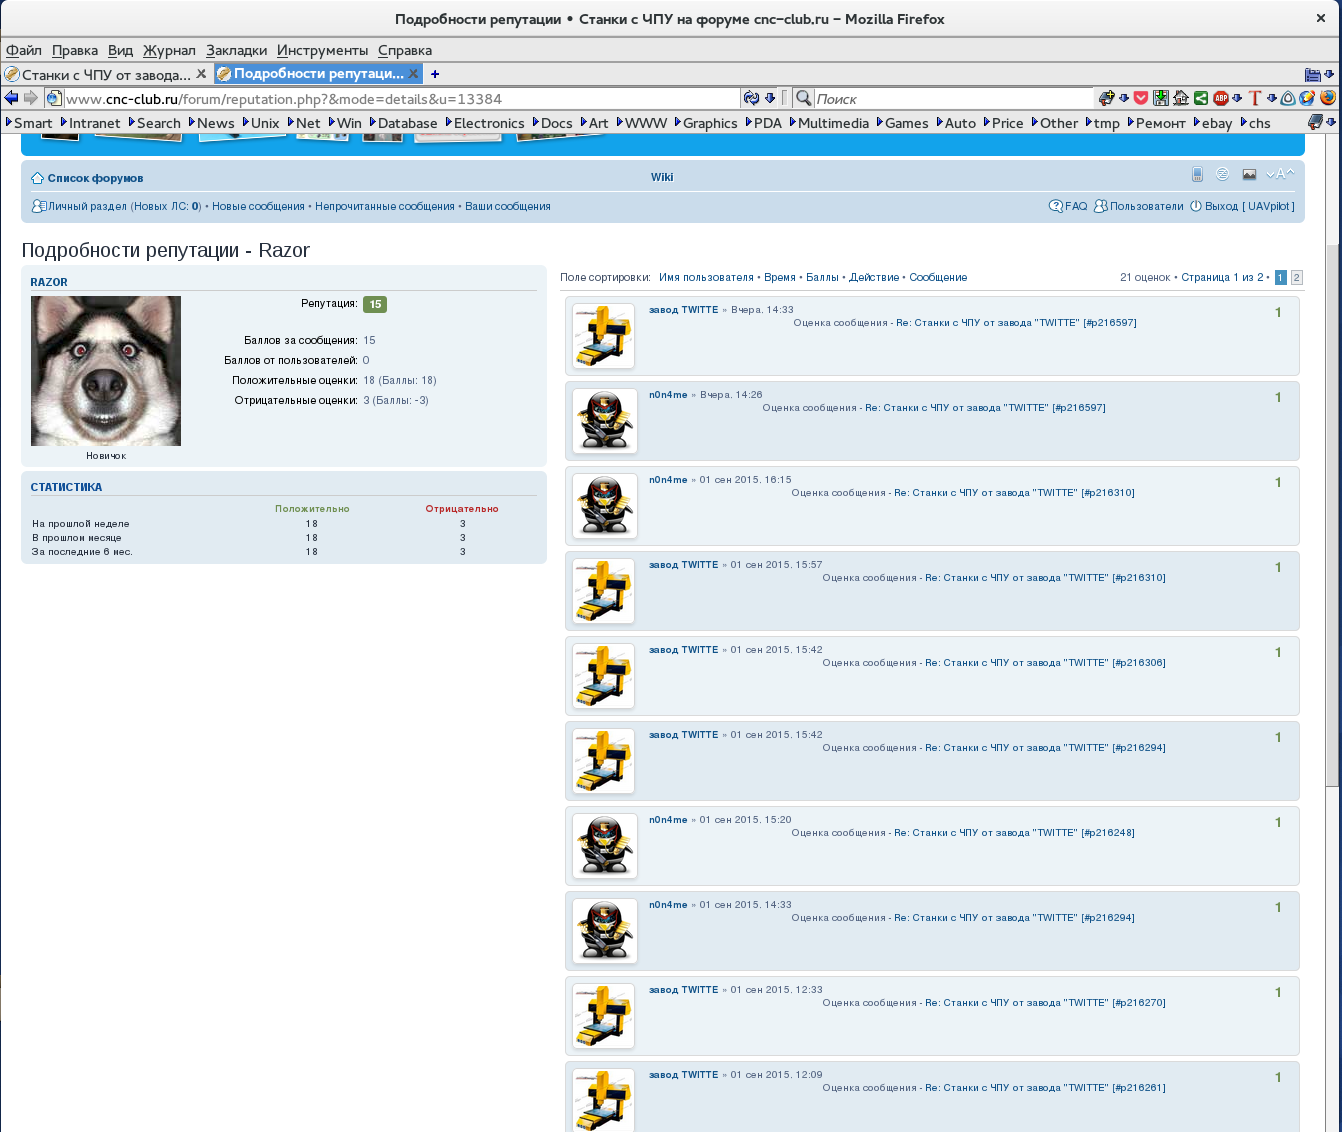This screenshot has height=1132, width=1342.
Task: Click the Adblock Plus ABP icon
Action: coord(1221,98)
